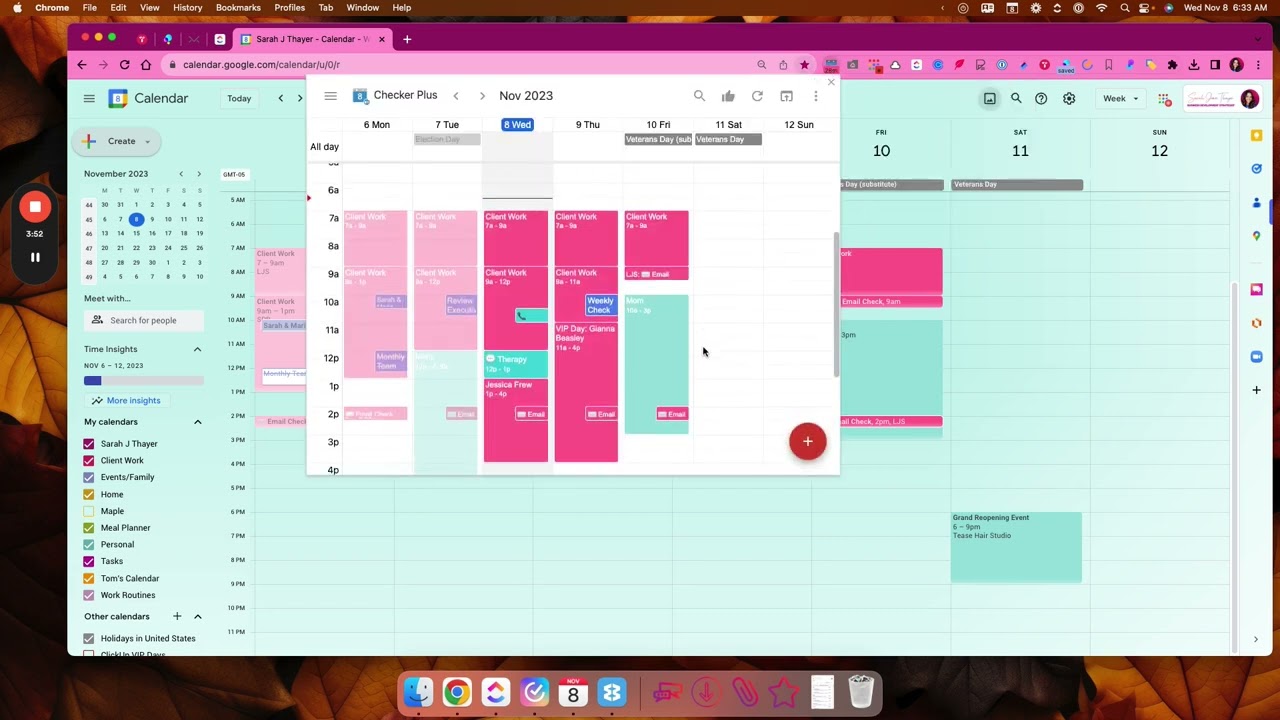Open the Grand Reopening Event on Saturday

tap(1016, 547)
